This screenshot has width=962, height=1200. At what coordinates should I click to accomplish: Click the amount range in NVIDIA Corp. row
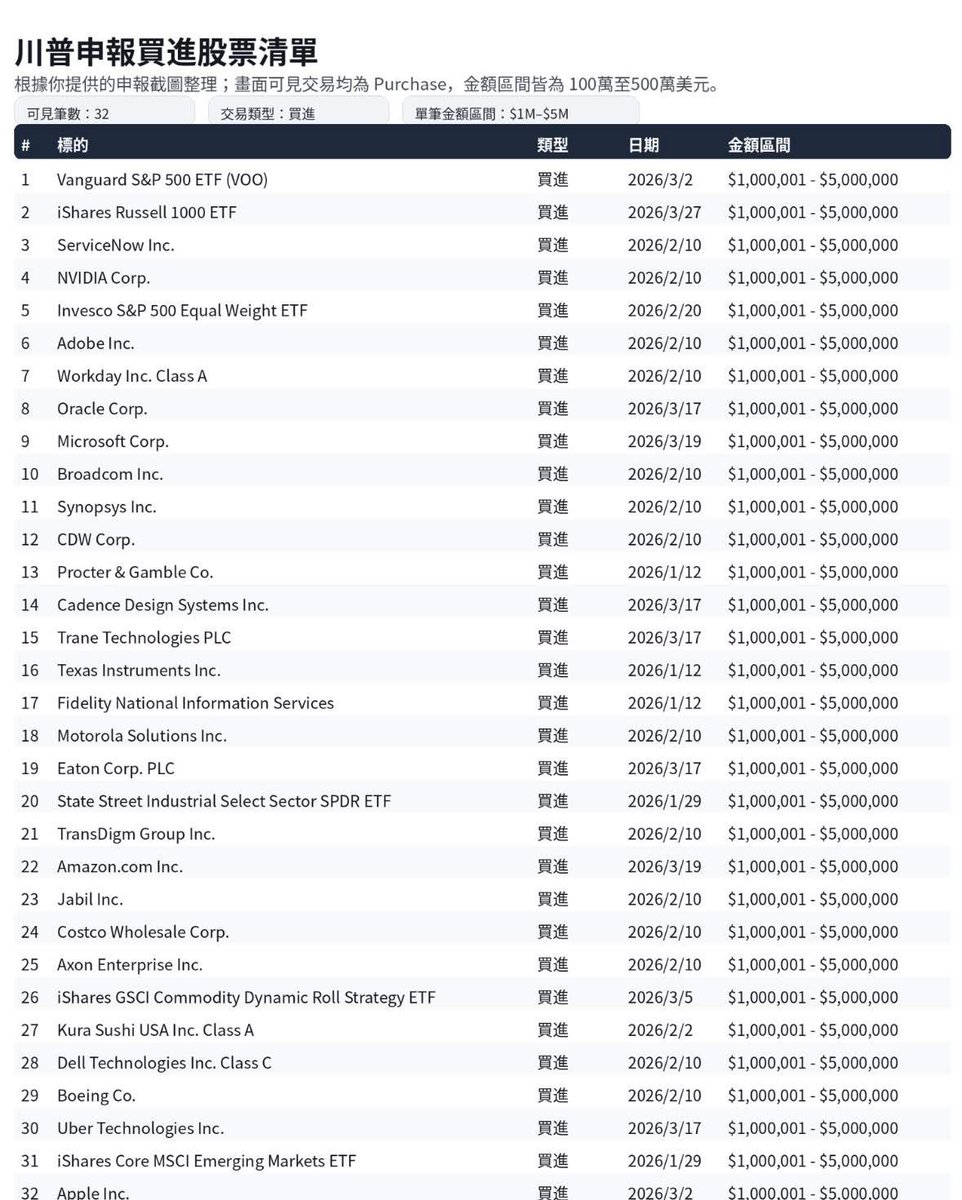pos(813,278)
